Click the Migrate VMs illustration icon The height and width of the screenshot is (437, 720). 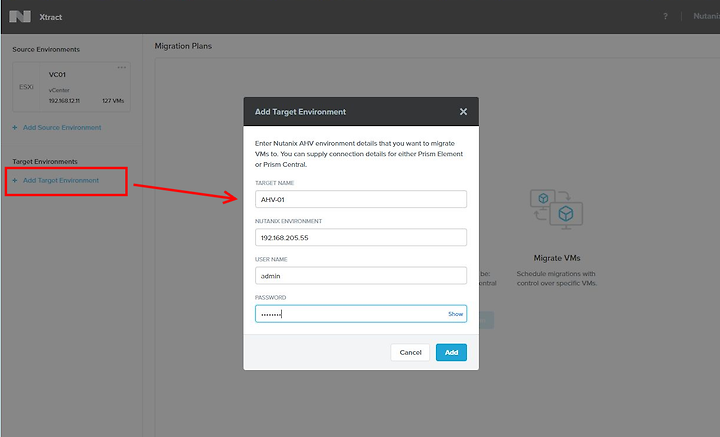(x=556, y=209)
